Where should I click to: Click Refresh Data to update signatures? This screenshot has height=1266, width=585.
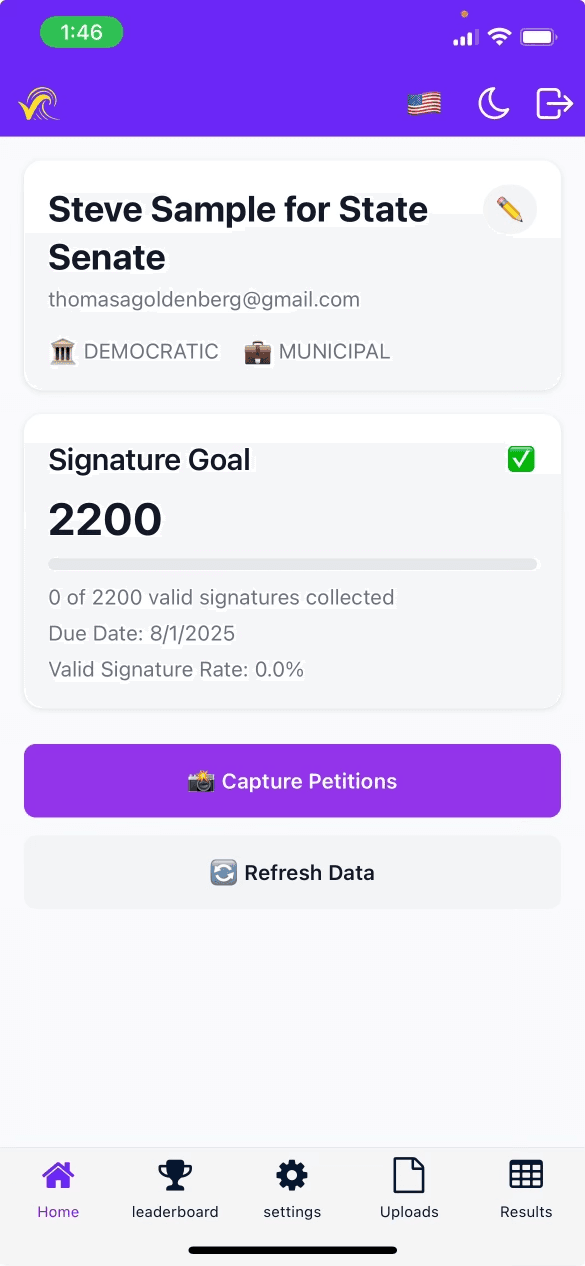pos(292,871)
